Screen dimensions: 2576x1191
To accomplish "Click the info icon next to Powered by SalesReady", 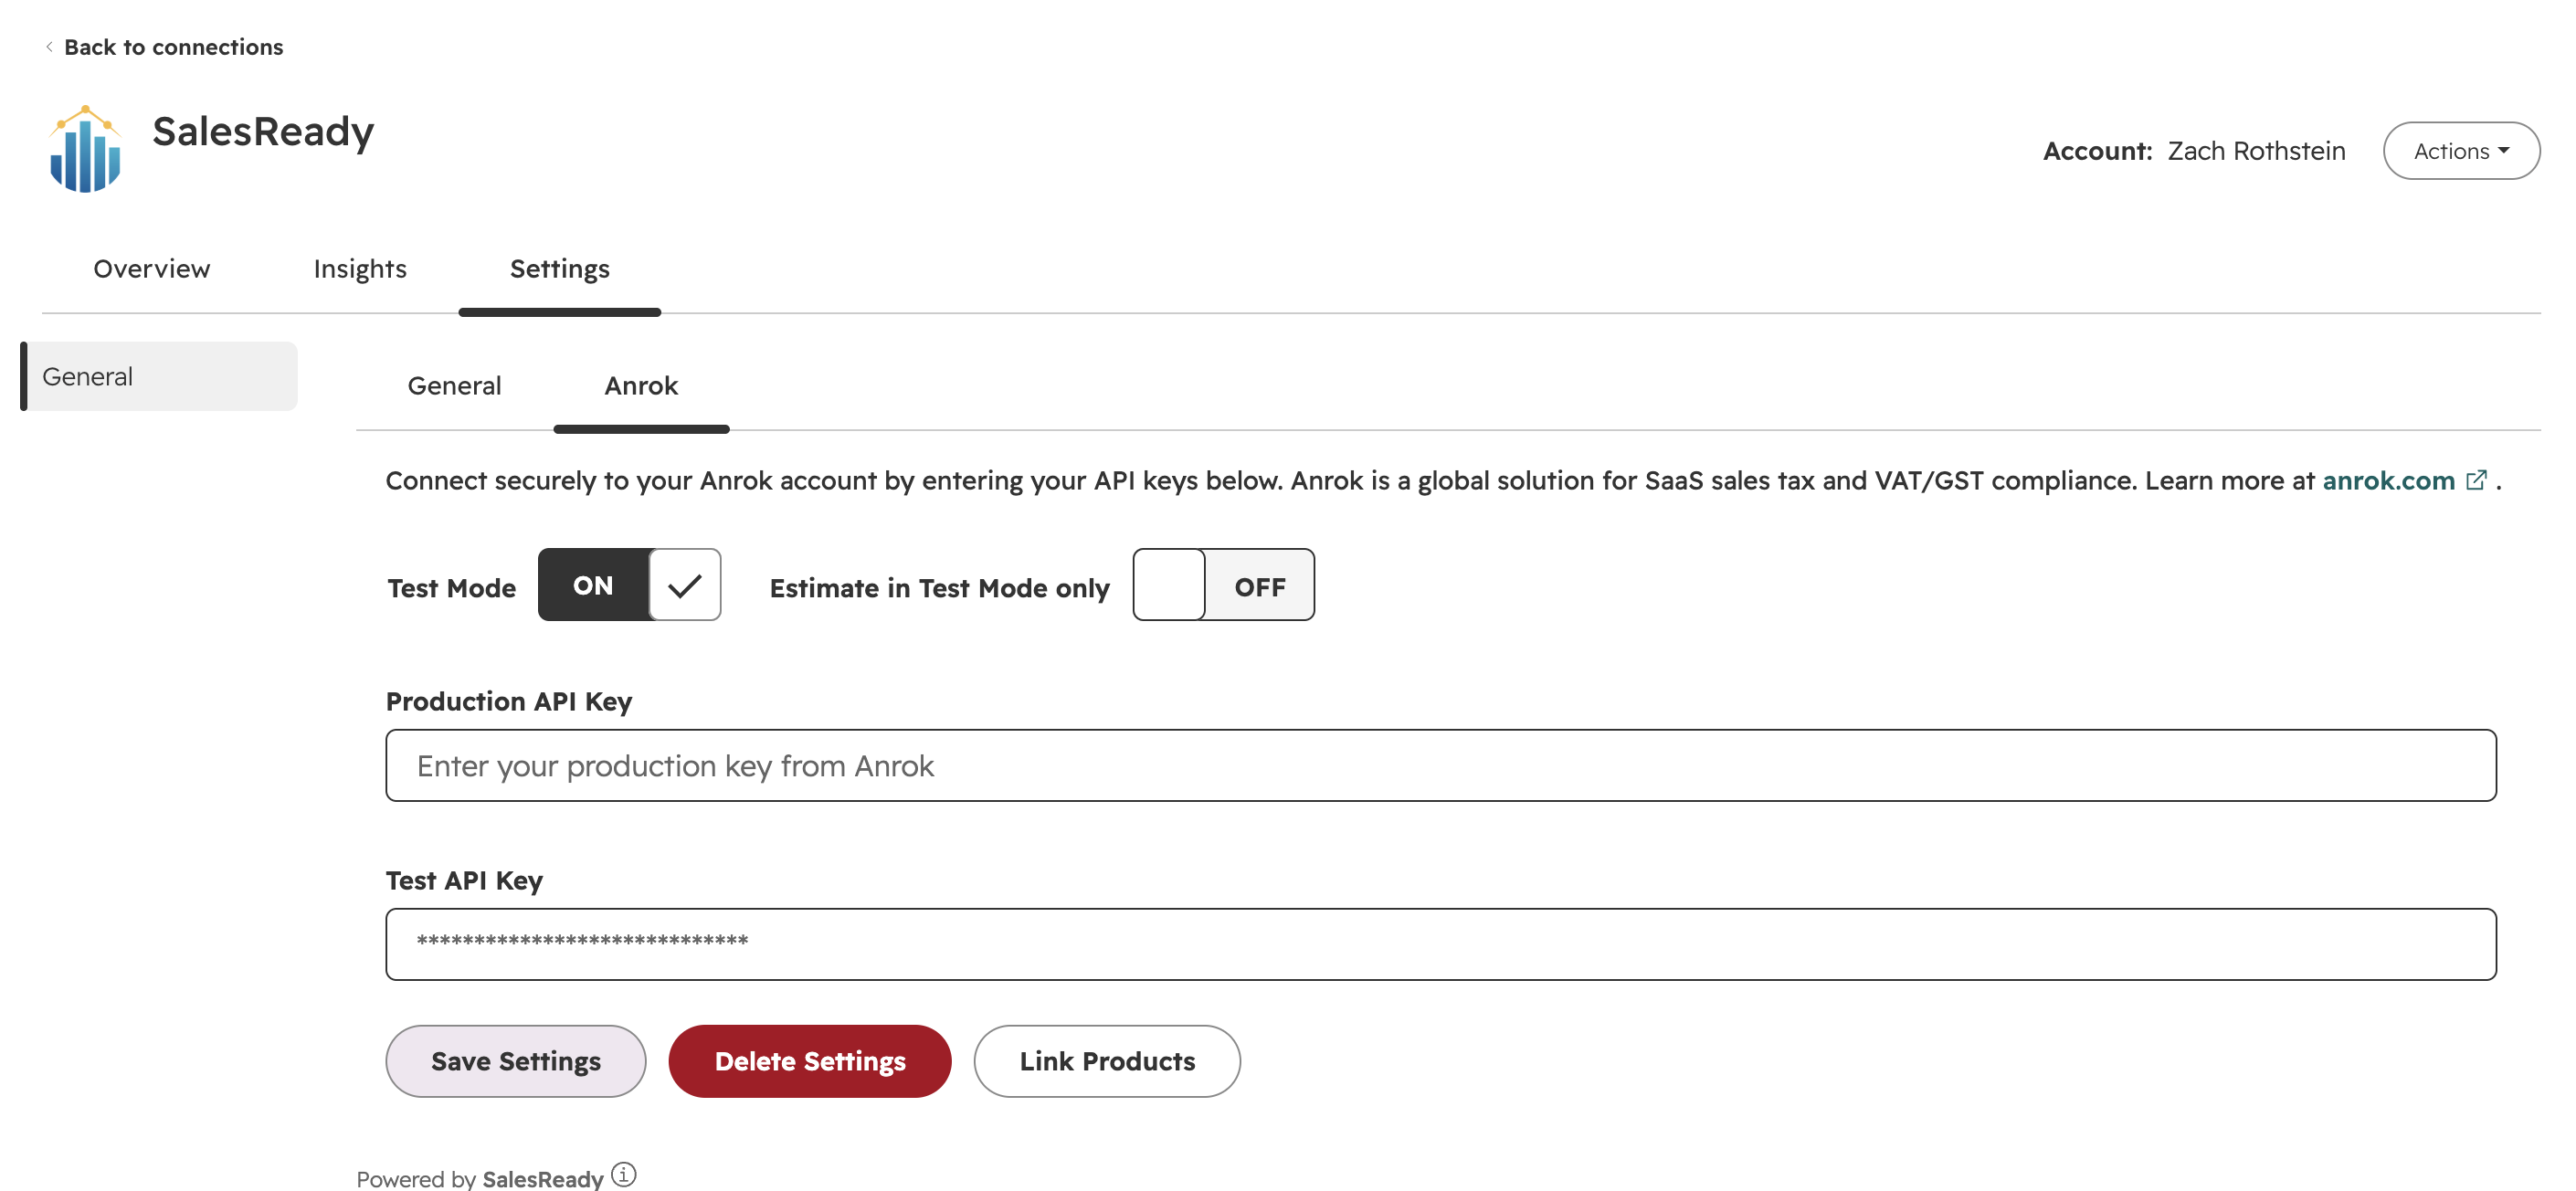I will coord(624,1174).
